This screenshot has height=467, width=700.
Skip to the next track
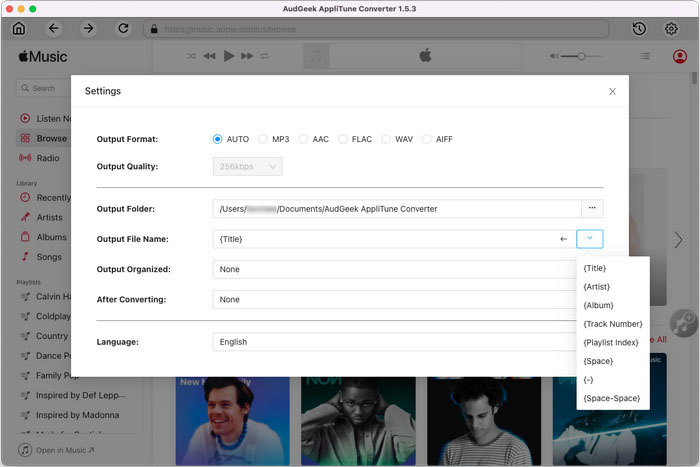247,56
